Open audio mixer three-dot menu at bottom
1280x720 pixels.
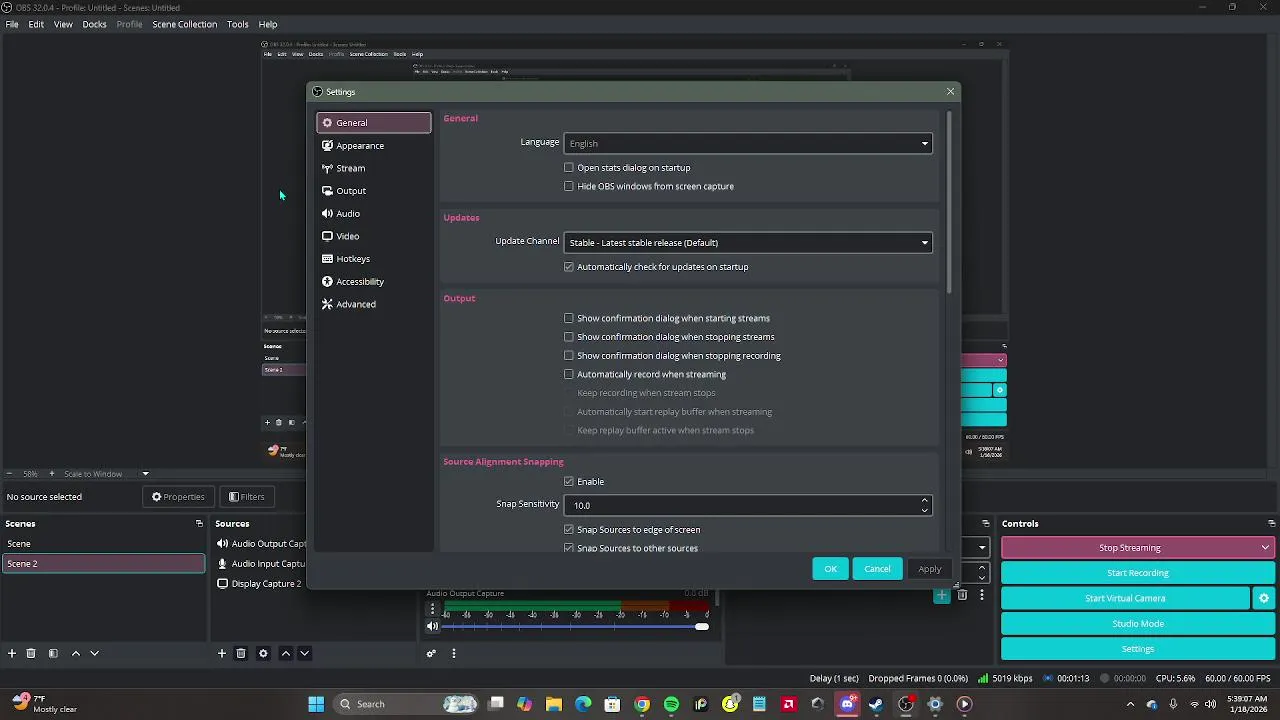point(453,653)
